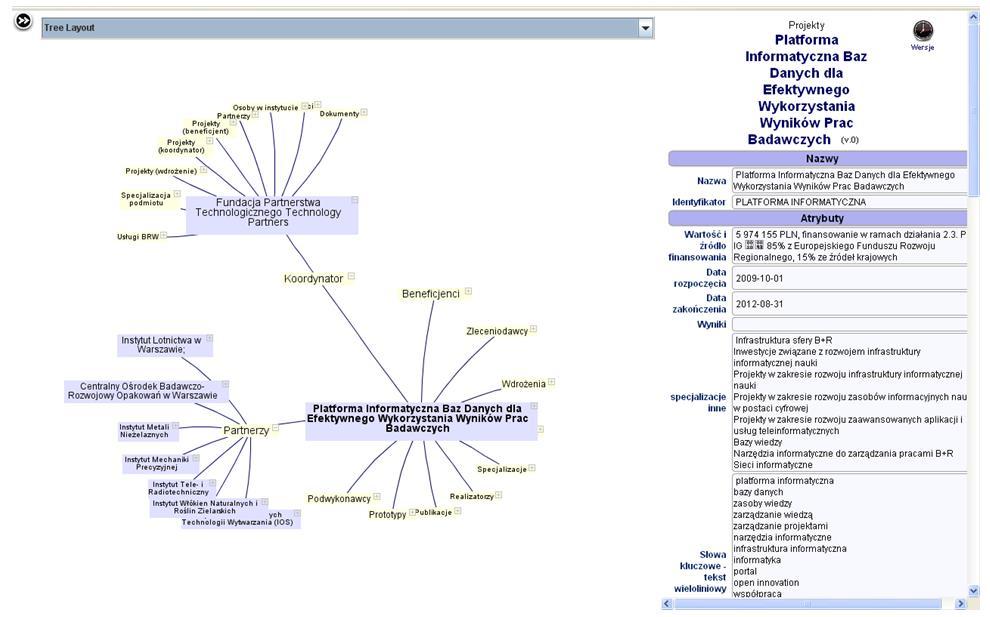Expand the Fundacja Partnerstwa node plus box

354,200
